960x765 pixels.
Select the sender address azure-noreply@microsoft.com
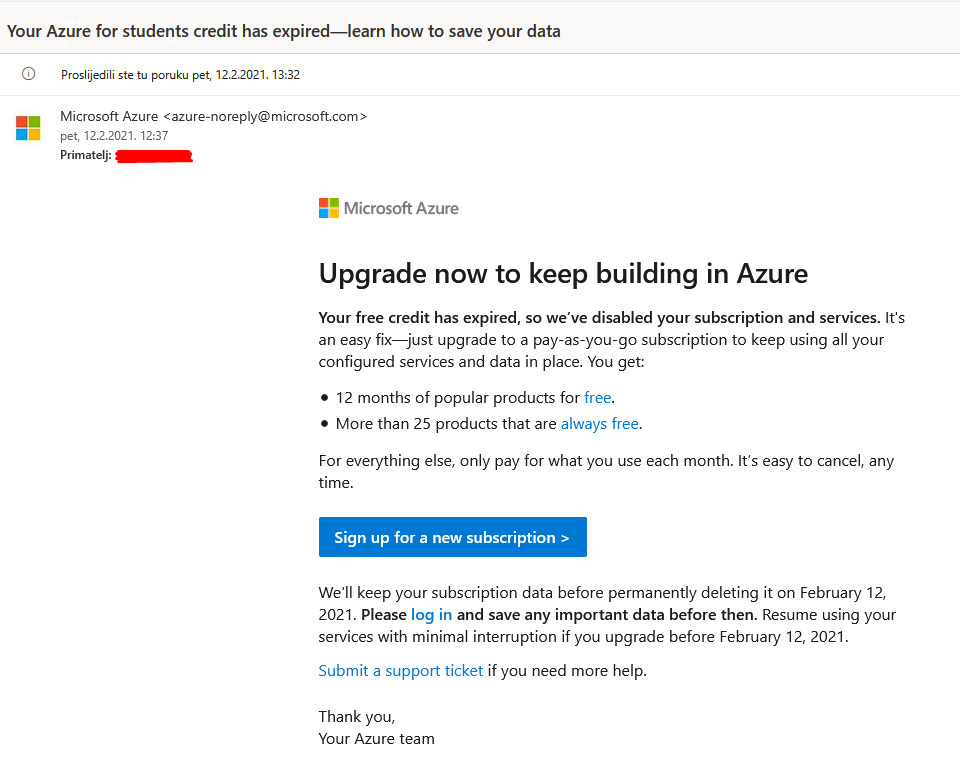(264, 116)
